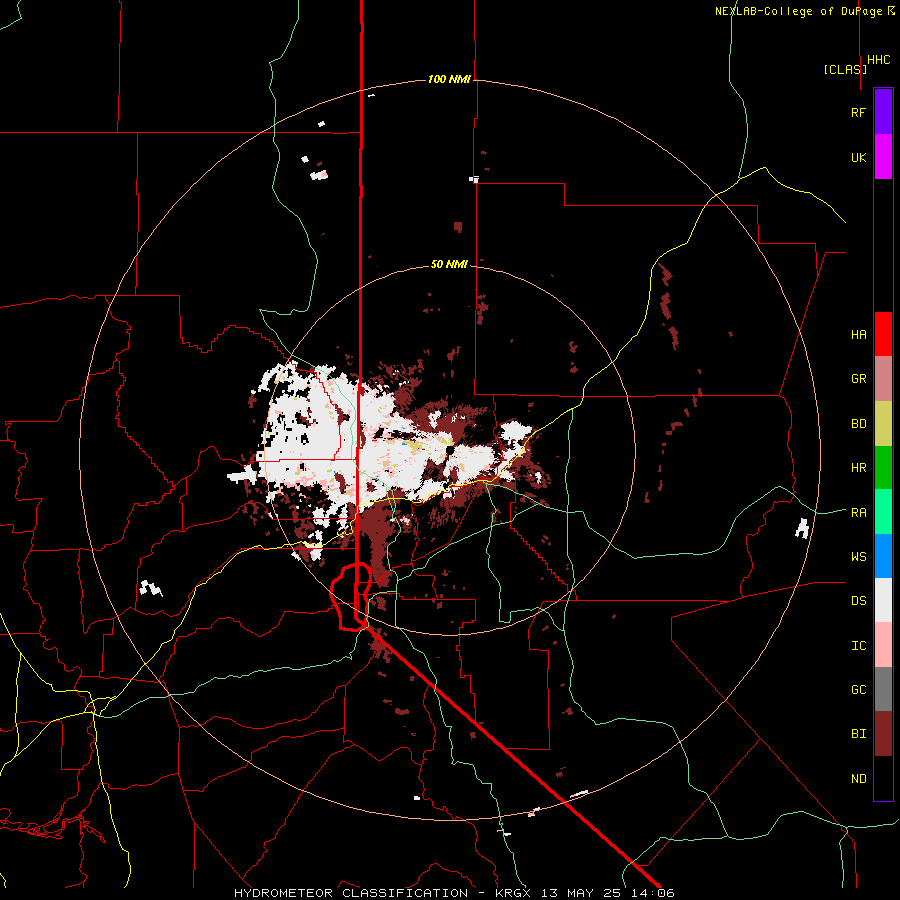Image resolution: width=900 pixels, height=900 pixels.
Task: Click the 'RA' legend label
Action: [858, 512]
